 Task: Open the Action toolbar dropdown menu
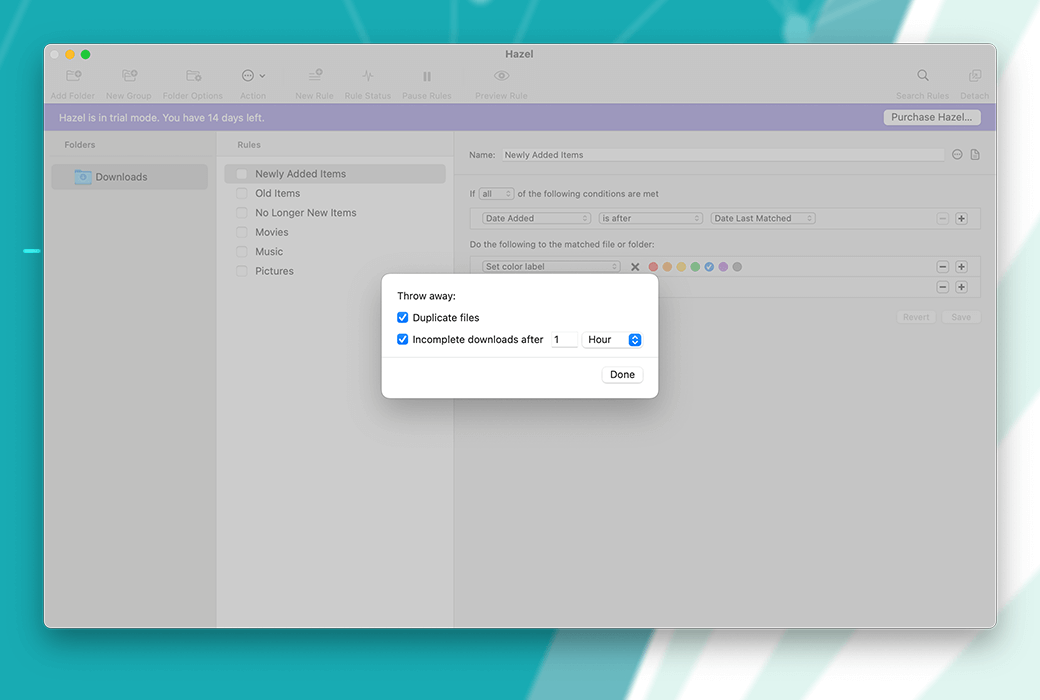pyautogui.click(x=252, y=76)
